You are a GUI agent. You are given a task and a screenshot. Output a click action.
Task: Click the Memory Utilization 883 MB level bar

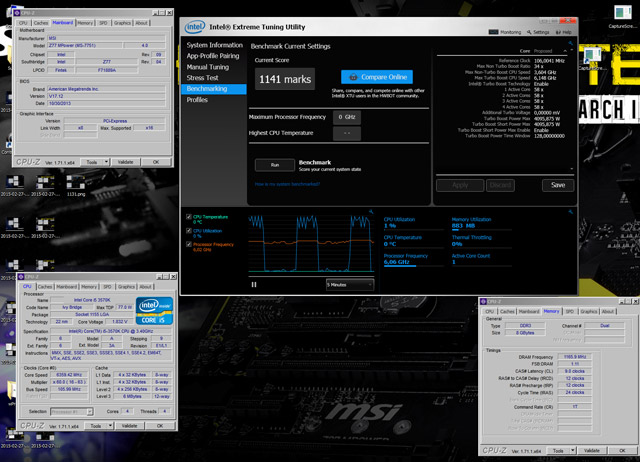482,230
